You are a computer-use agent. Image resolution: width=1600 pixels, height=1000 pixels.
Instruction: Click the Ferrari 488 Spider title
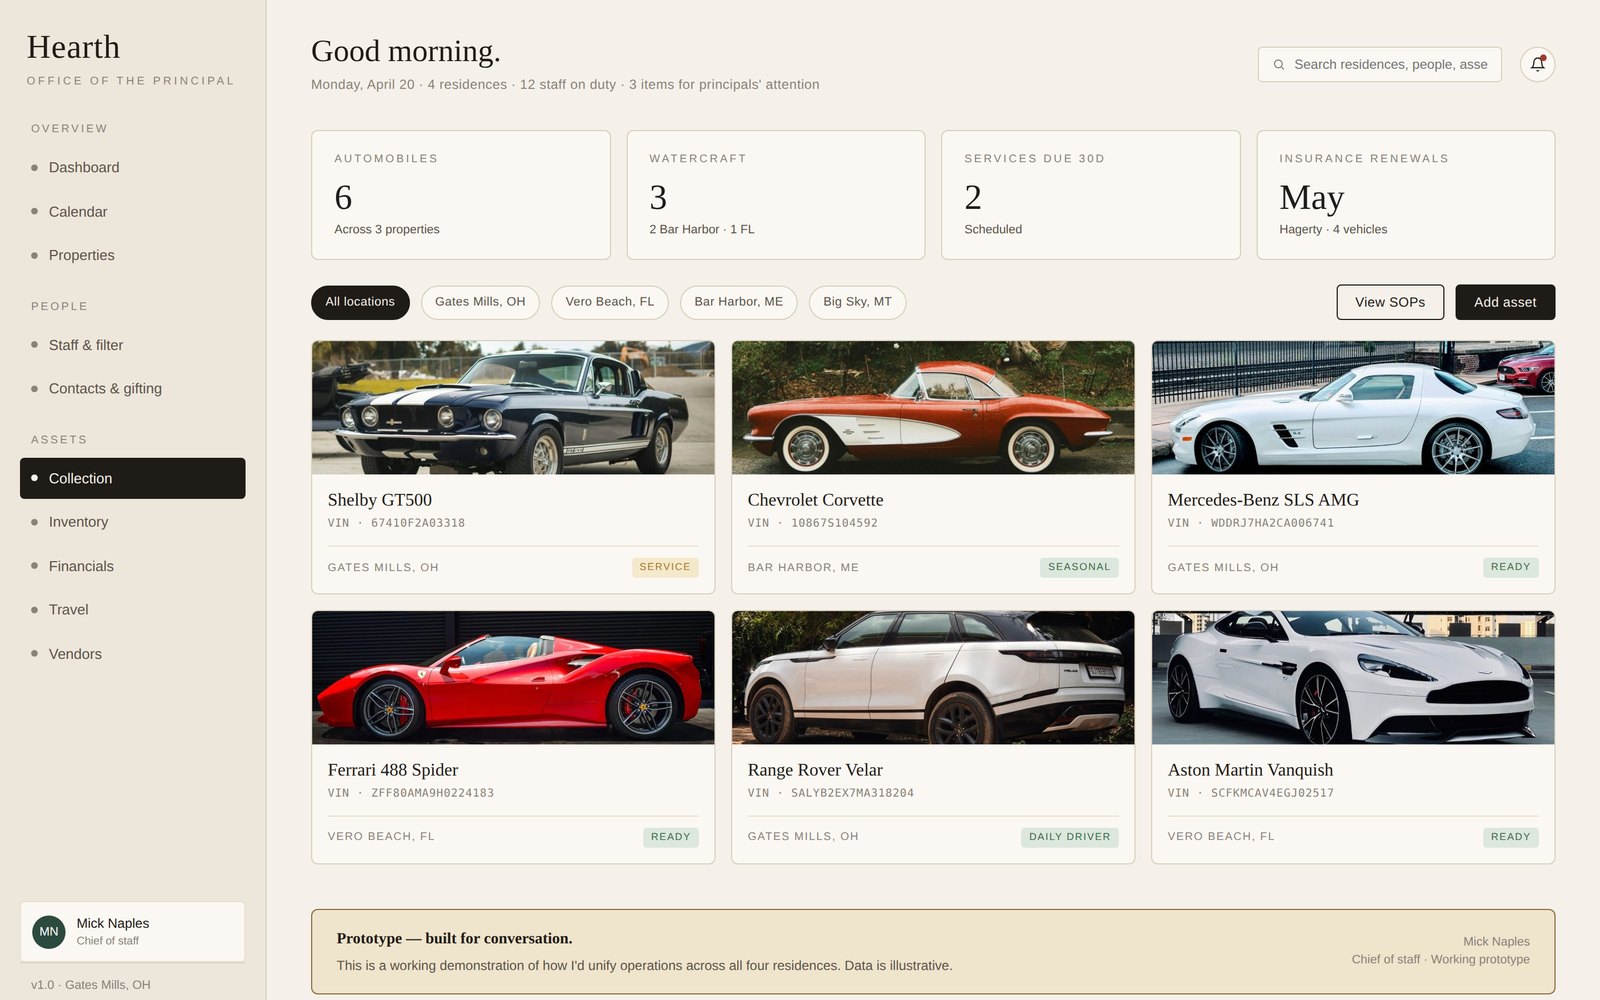tap(393, 770)
